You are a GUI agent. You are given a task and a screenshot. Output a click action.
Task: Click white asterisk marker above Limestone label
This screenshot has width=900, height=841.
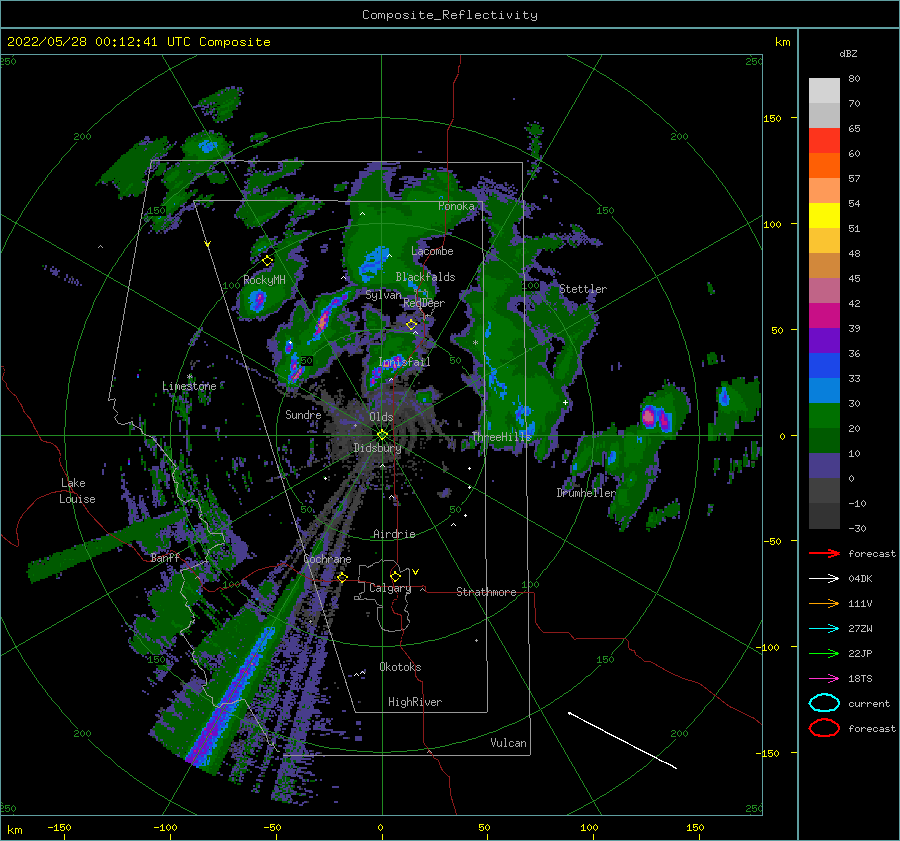[x=189, y=377]
